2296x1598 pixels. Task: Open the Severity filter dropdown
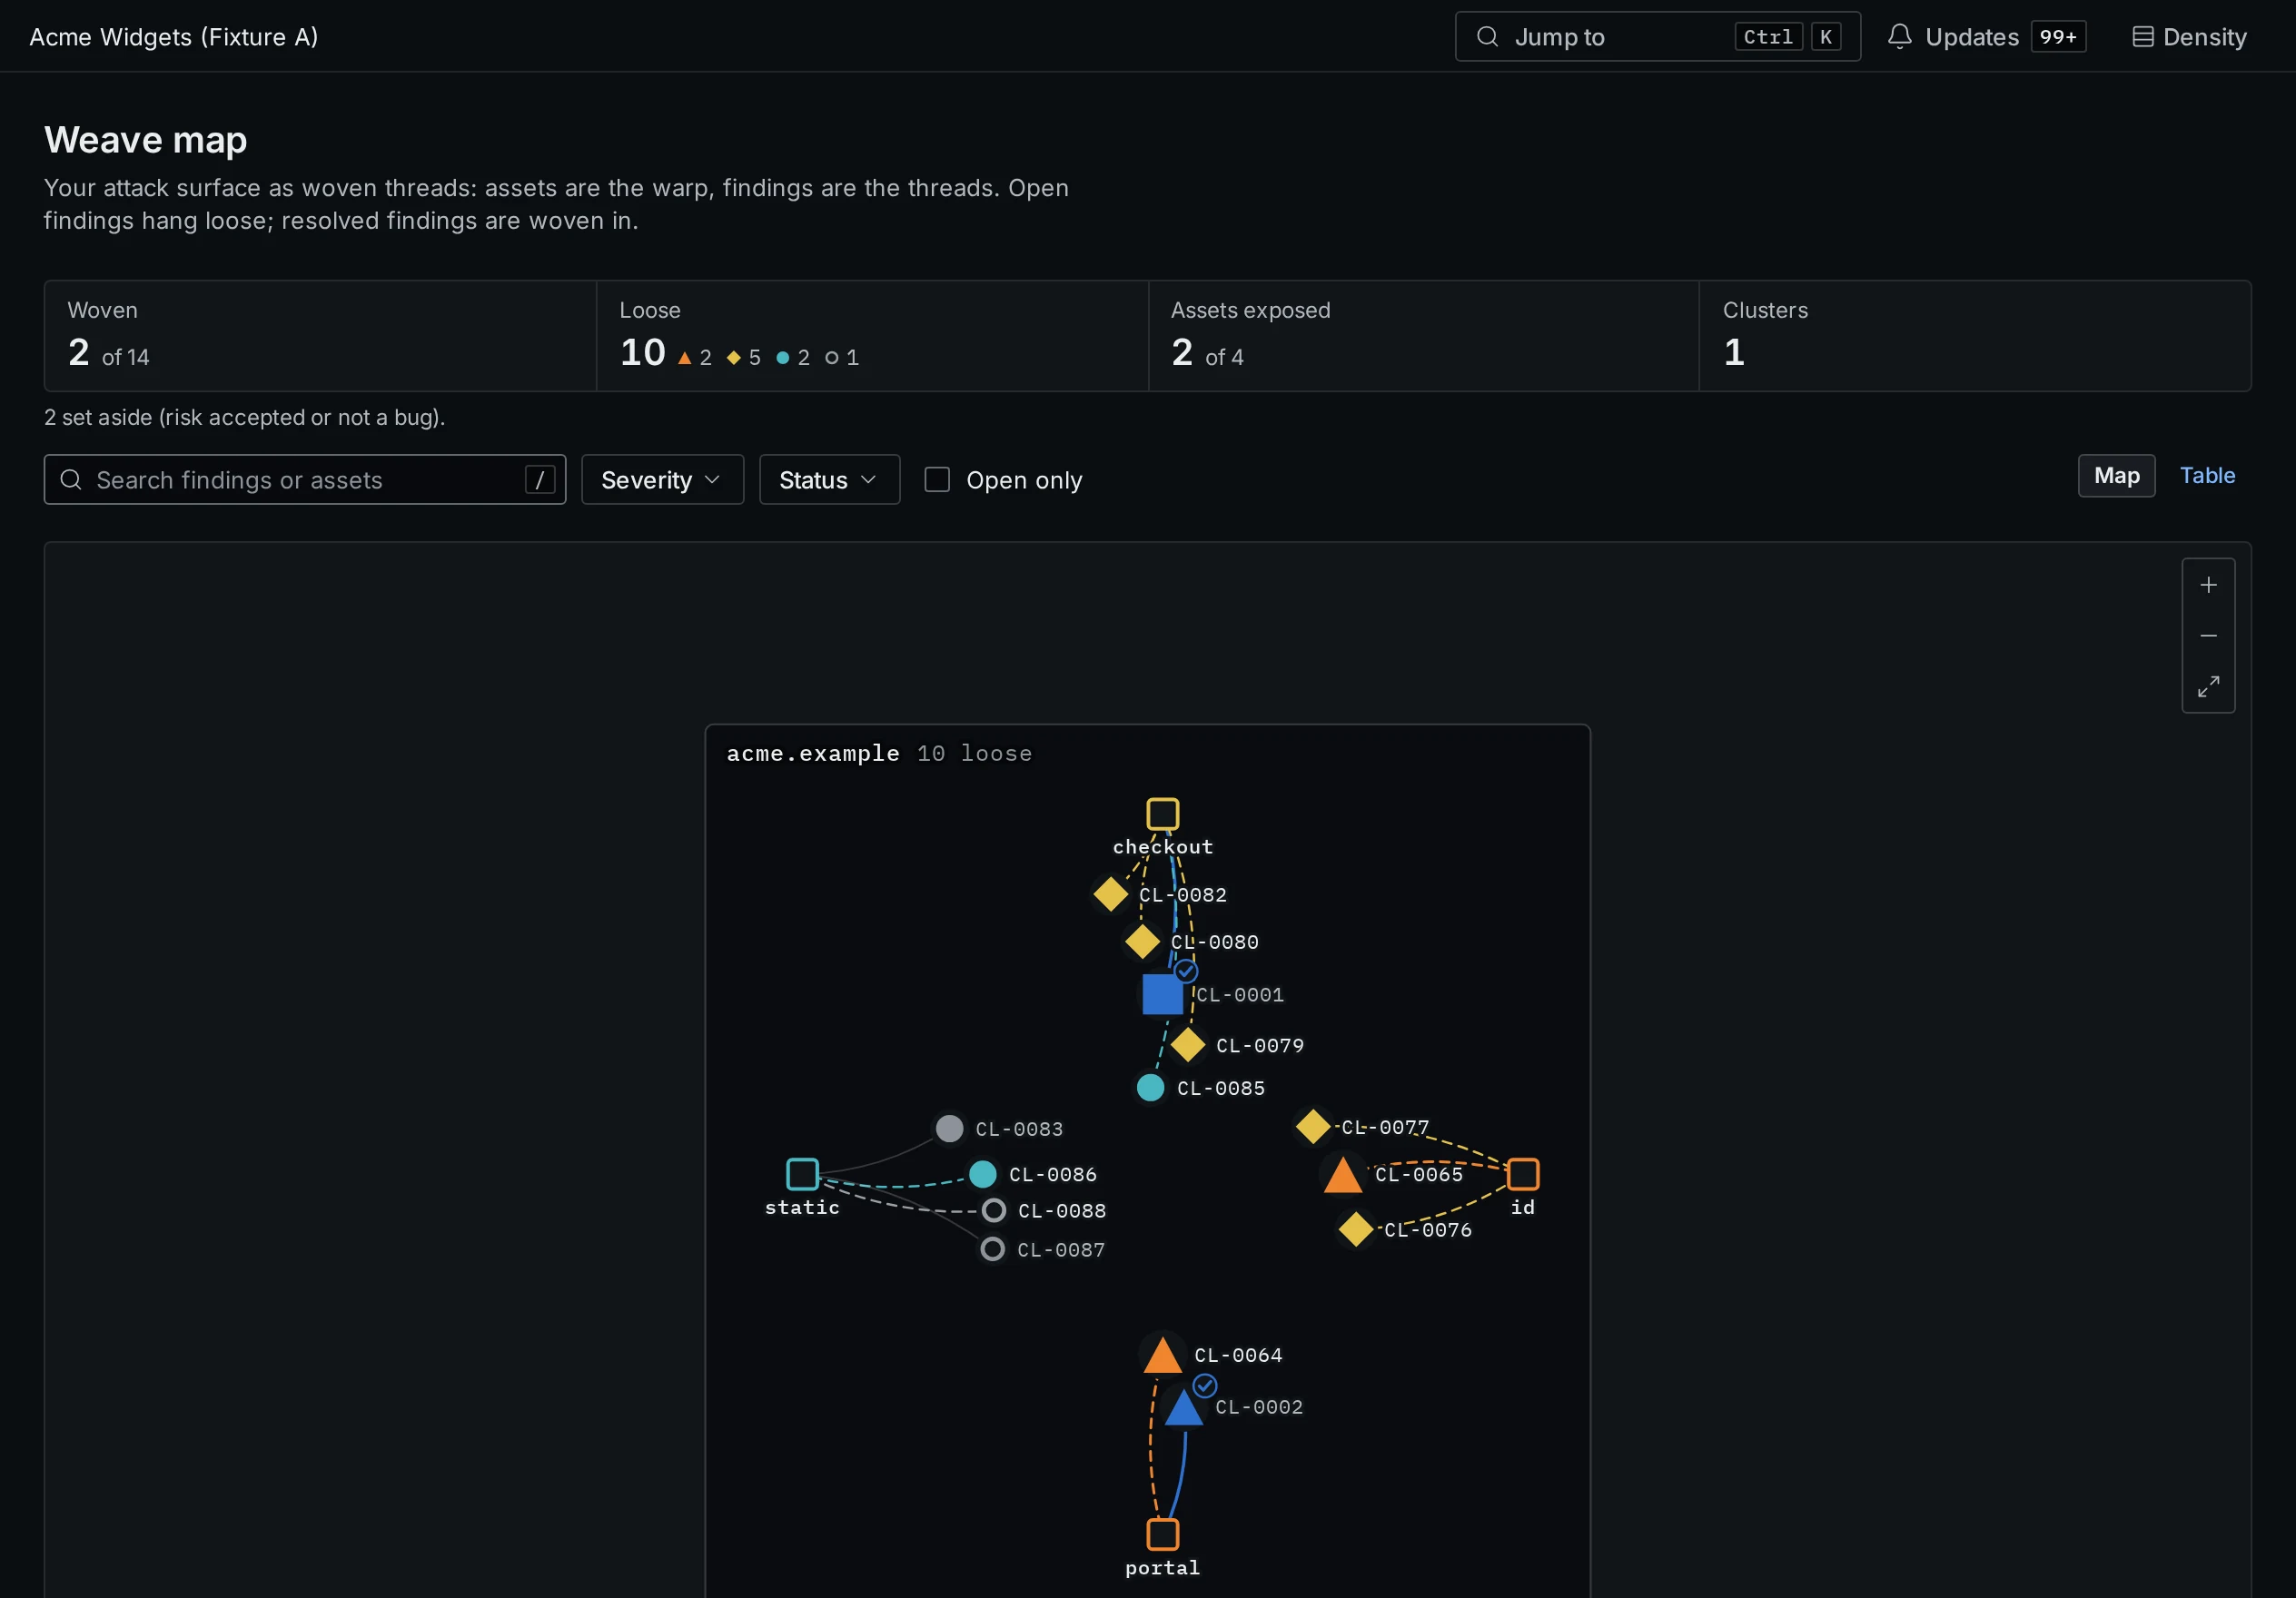[662, 480]
